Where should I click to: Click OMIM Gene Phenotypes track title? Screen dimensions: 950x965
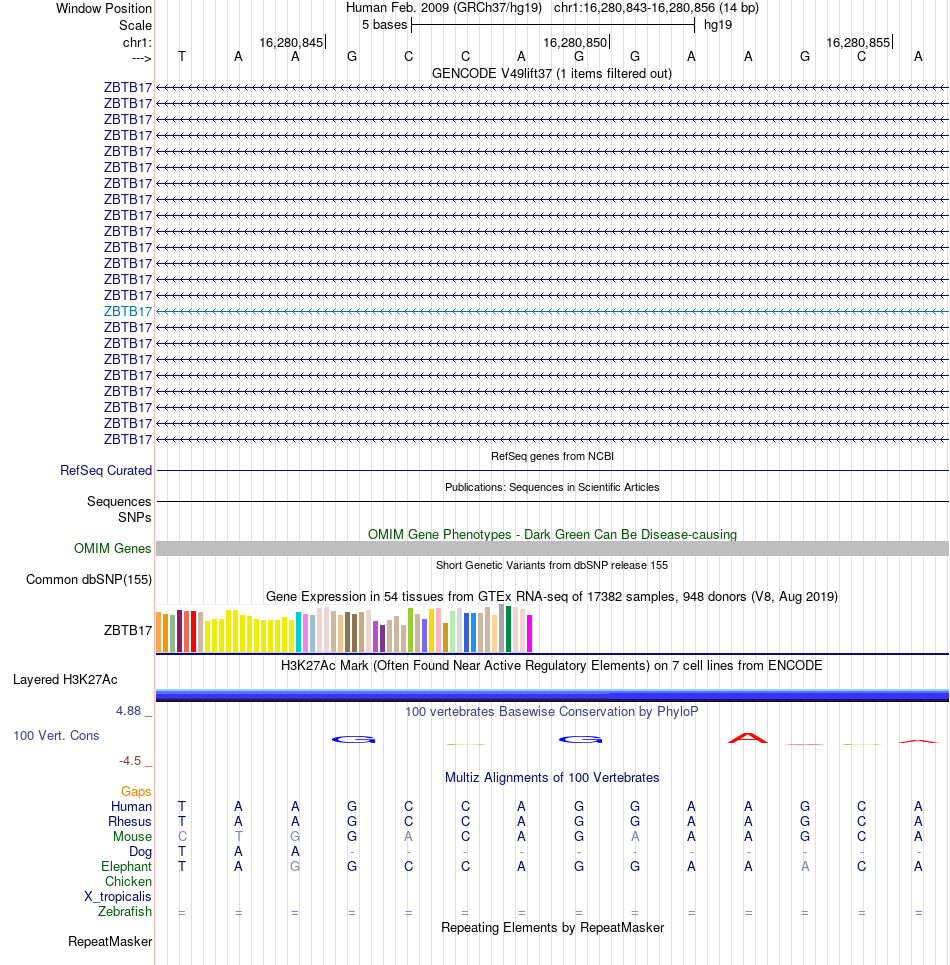pos(552,534)
